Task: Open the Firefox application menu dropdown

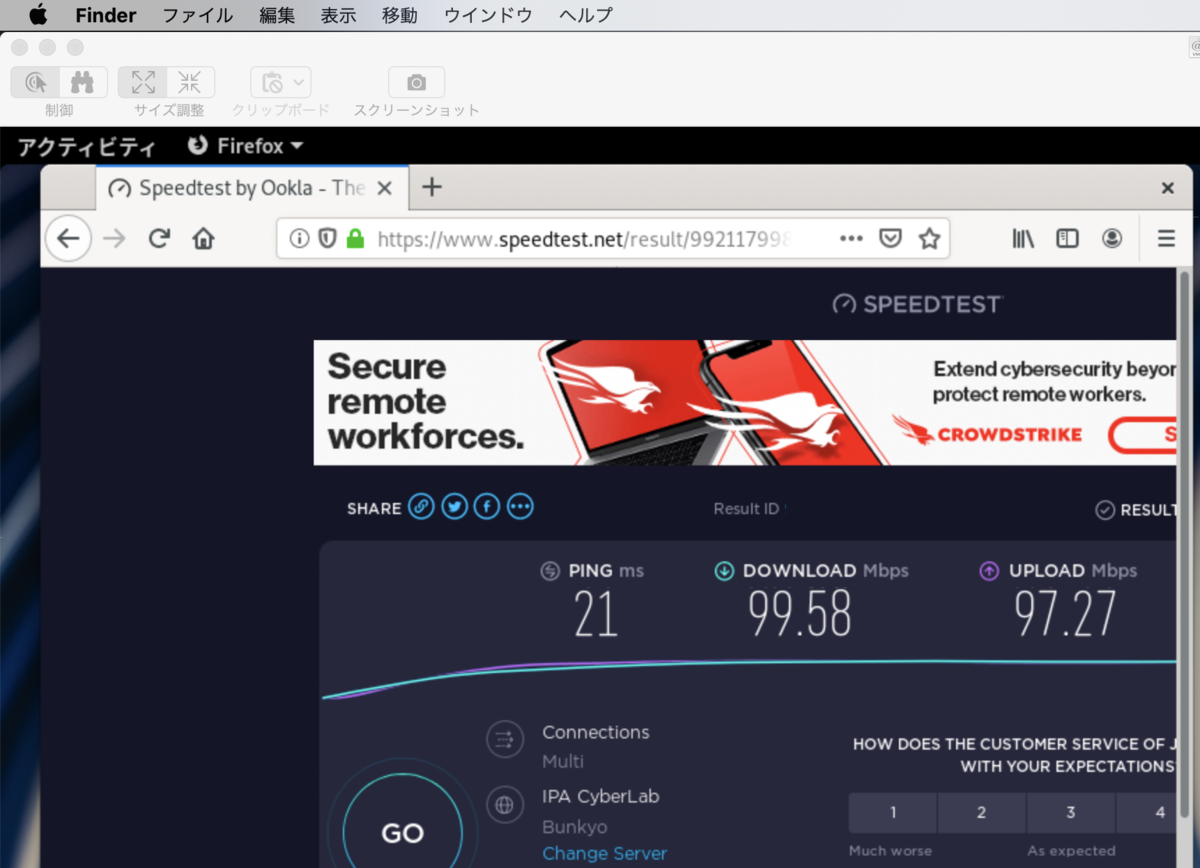Action: point(246,146)
